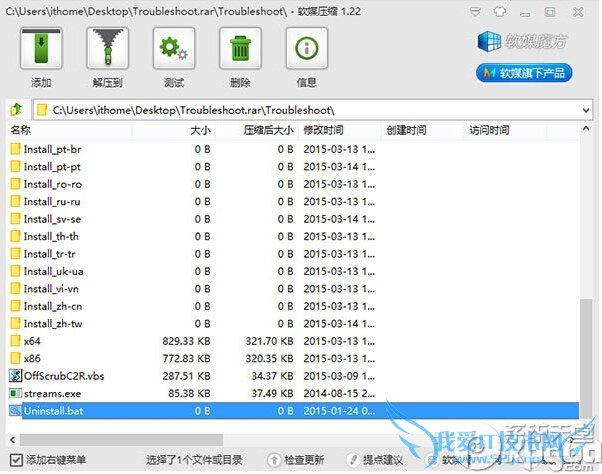Go up one folder with green arrow

pos(16,110)
